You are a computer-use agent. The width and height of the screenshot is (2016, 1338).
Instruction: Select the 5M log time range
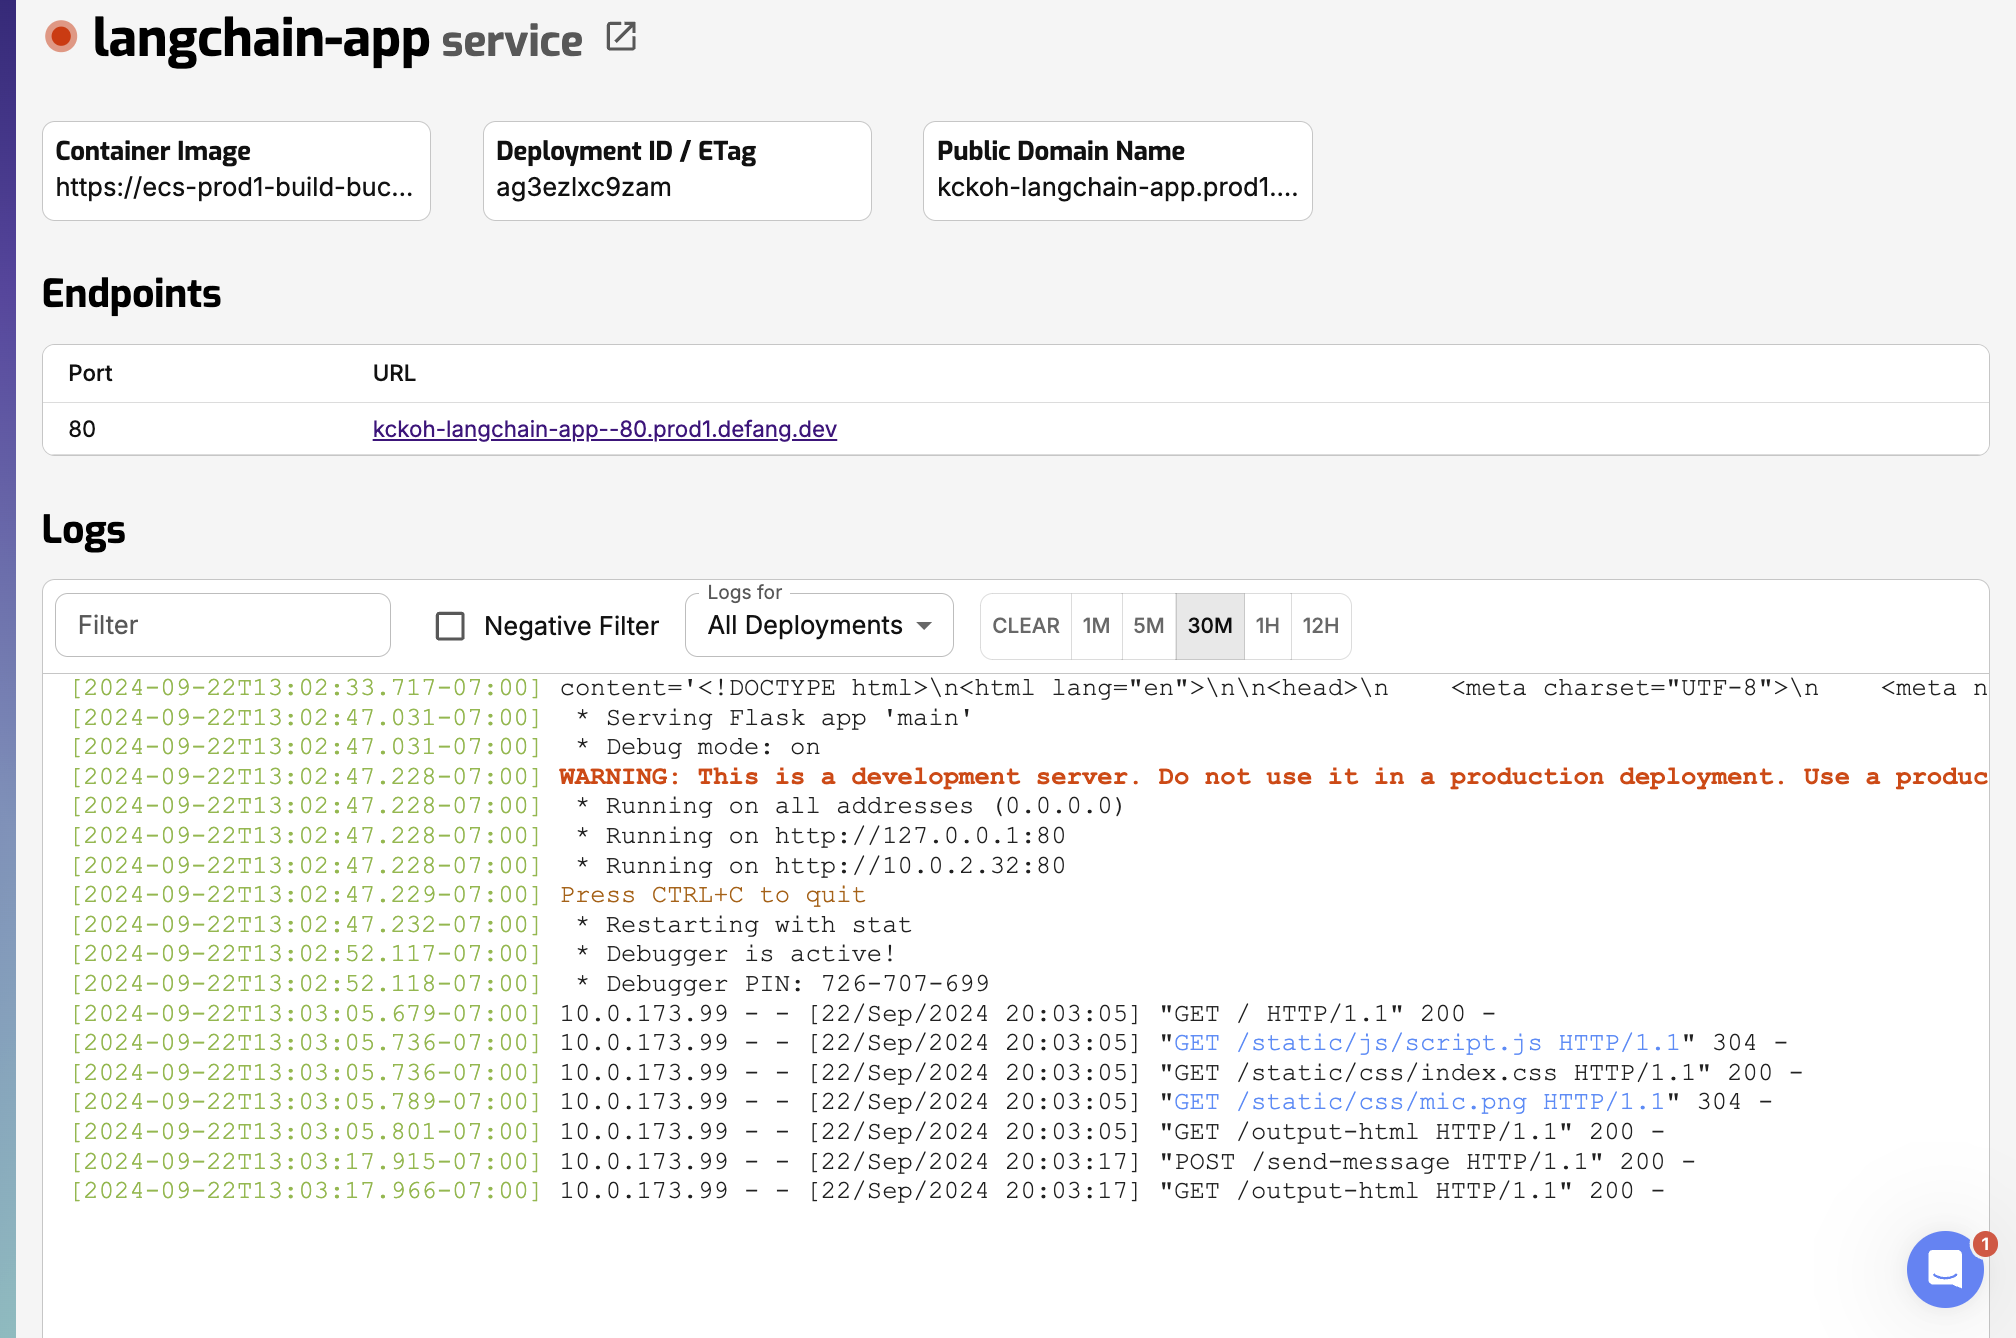1148,626
